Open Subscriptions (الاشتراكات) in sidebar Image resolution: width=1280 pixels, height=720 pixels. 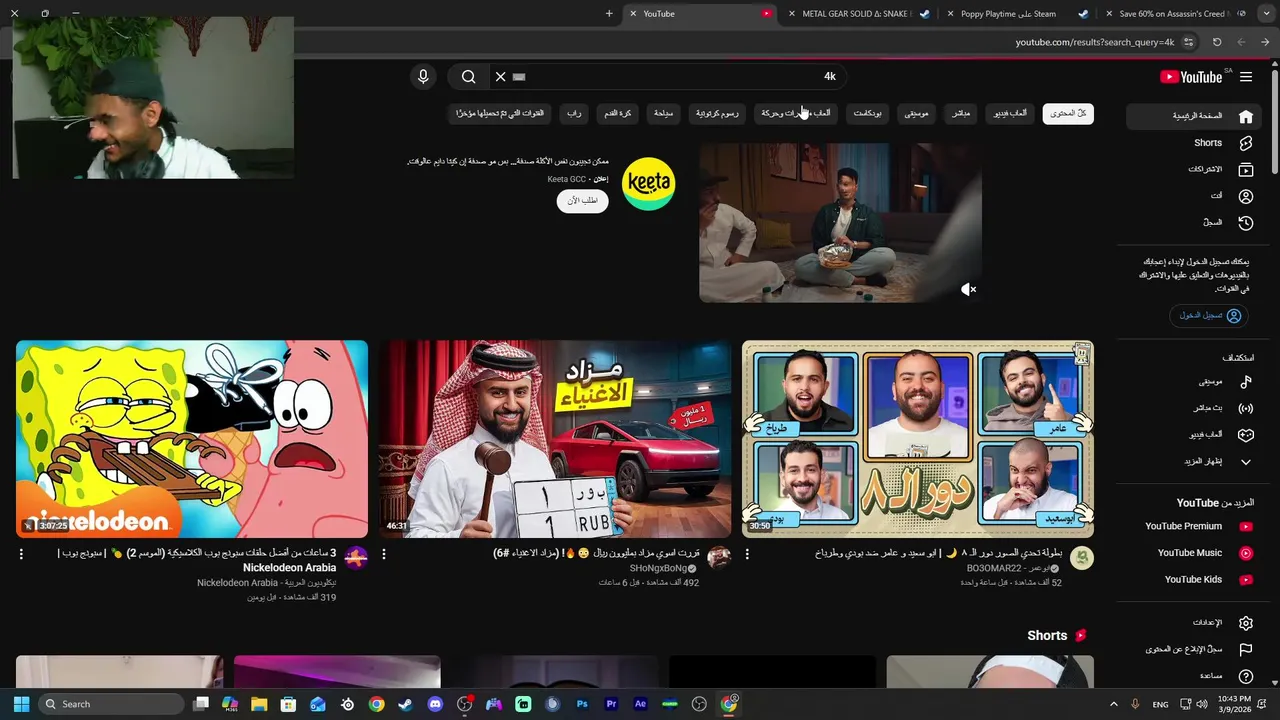(1192, 170)
